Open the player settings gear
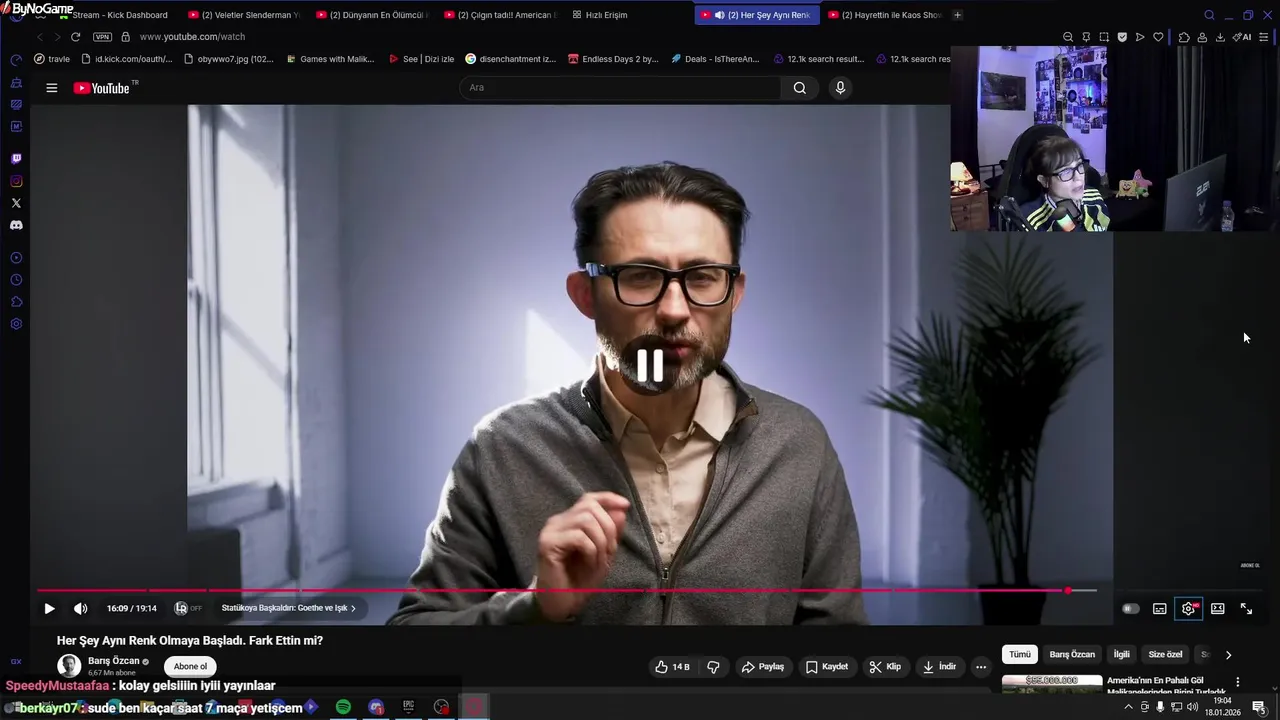Viewport: 1280px width, 720px height. tap(1188, 608)
